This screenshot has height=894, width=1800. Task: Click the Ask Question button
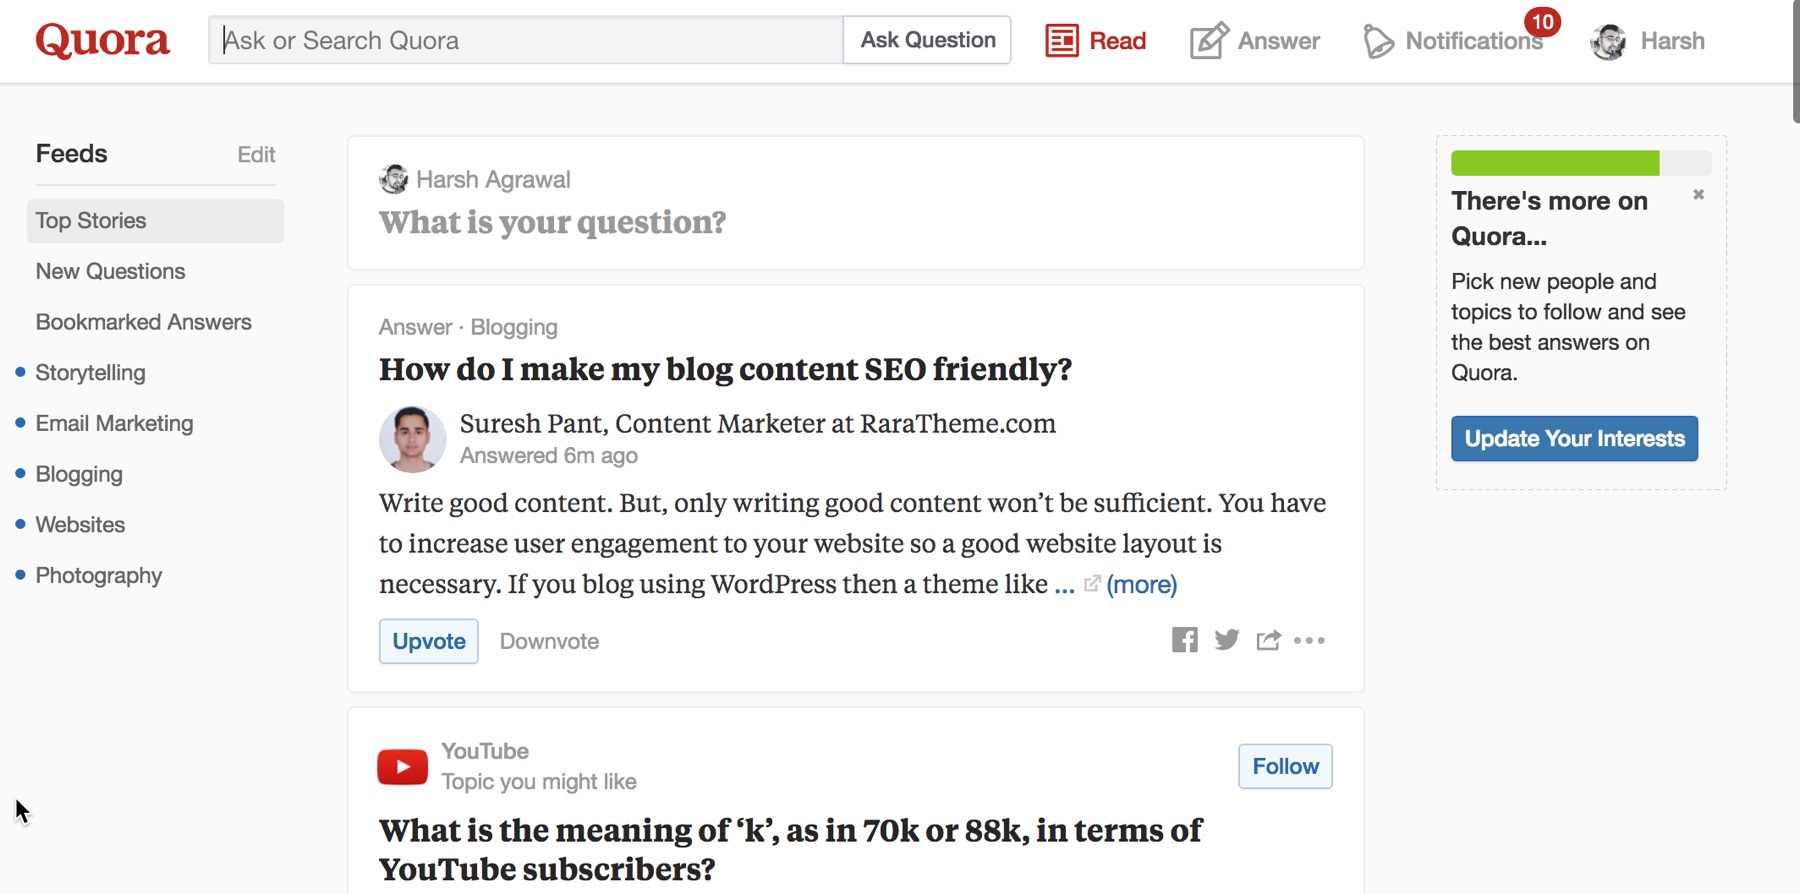[927, 40]
